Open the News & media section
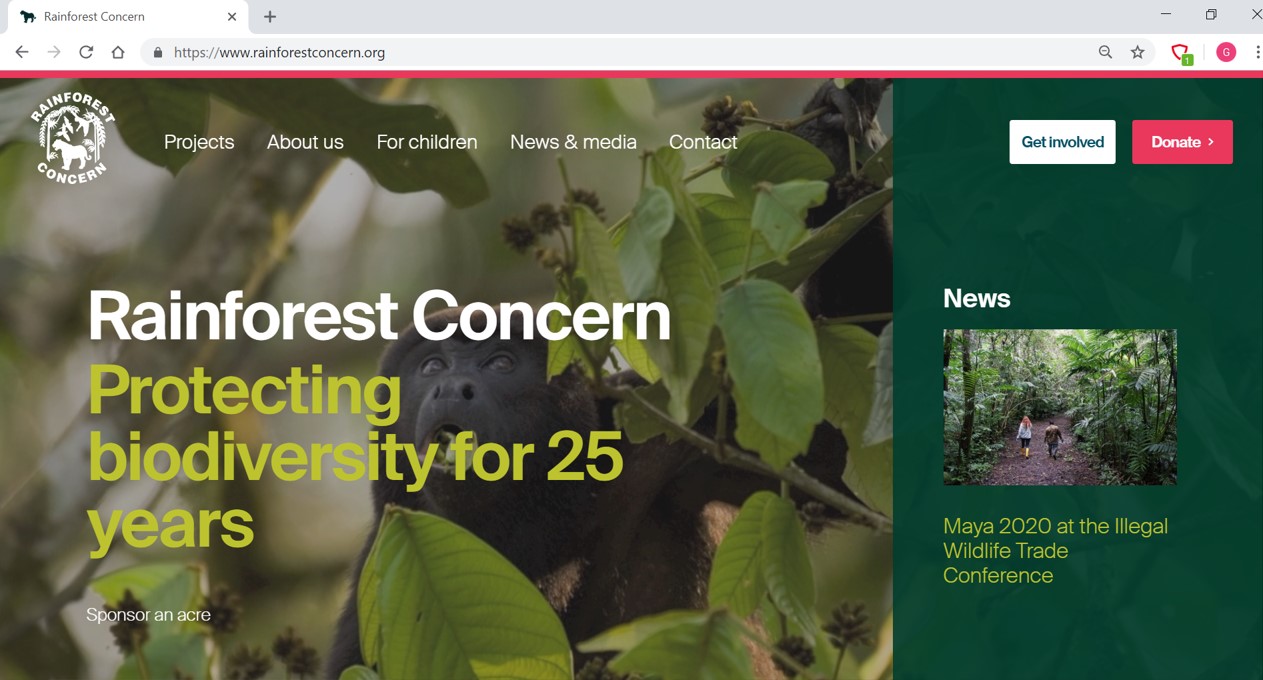1263x680 pixels. click(573, 142)
